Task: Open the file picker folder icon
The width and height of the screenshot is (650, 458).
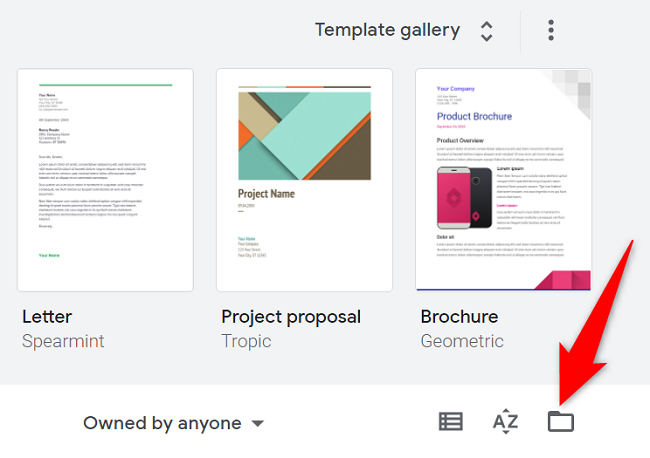Action: [x=561, y=422]
